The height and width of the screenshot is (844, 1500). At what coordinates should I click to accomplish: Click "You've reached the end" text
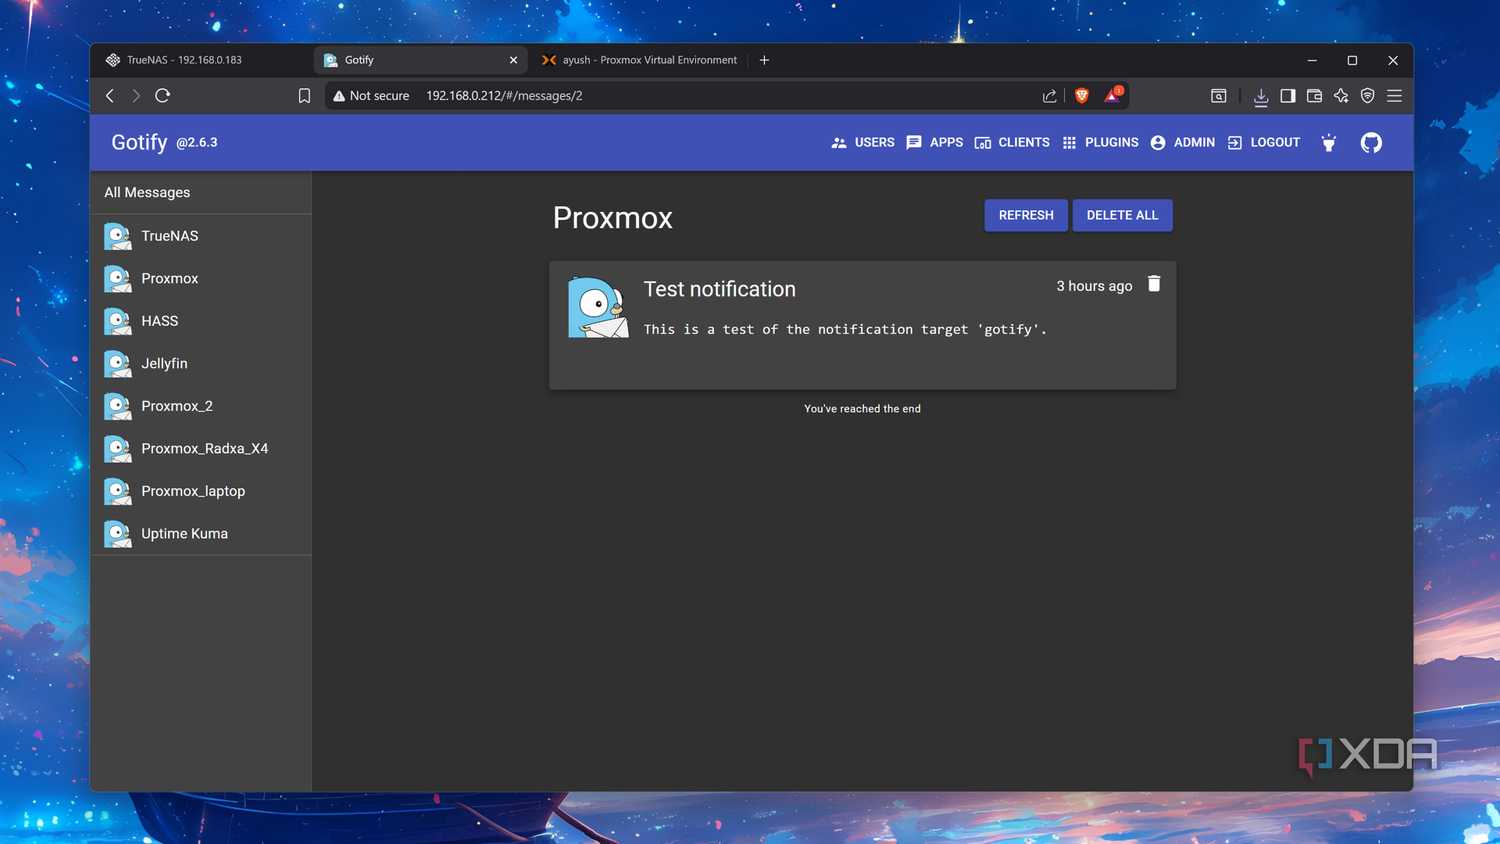tap(862, 409)
